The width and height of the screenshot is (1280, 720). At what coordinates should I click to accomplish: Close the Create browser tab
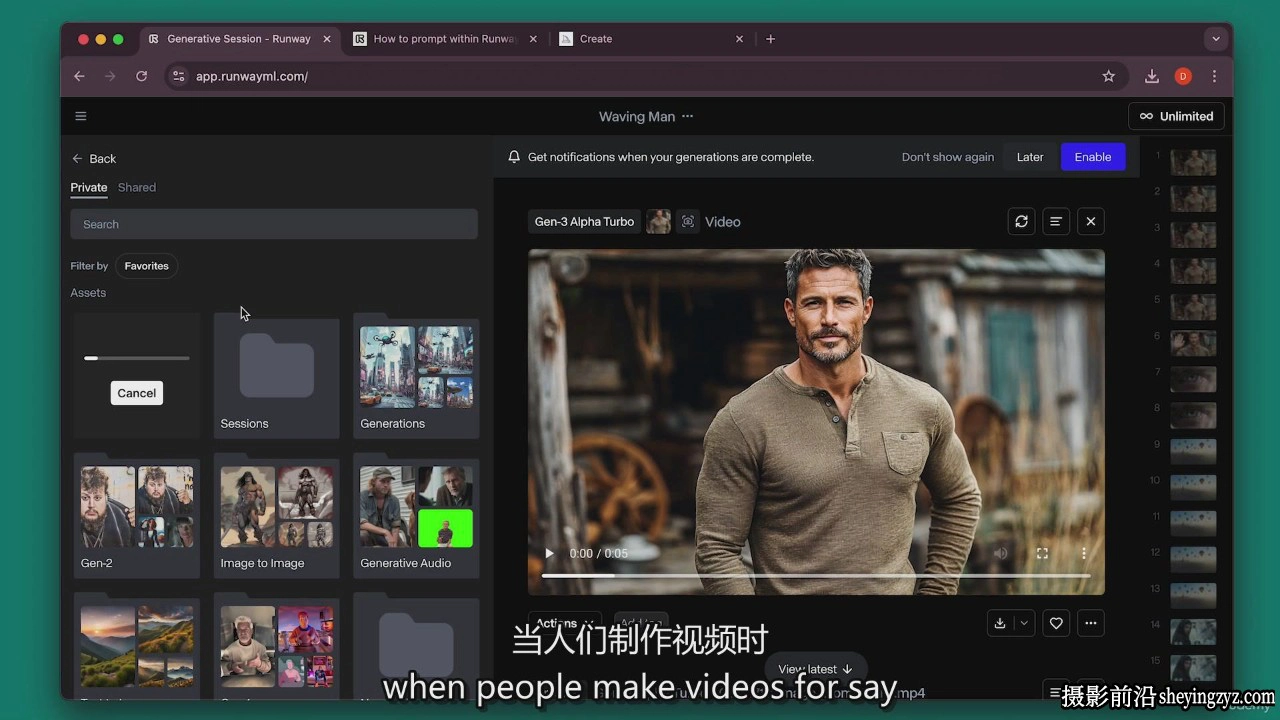tap(740, 39)
